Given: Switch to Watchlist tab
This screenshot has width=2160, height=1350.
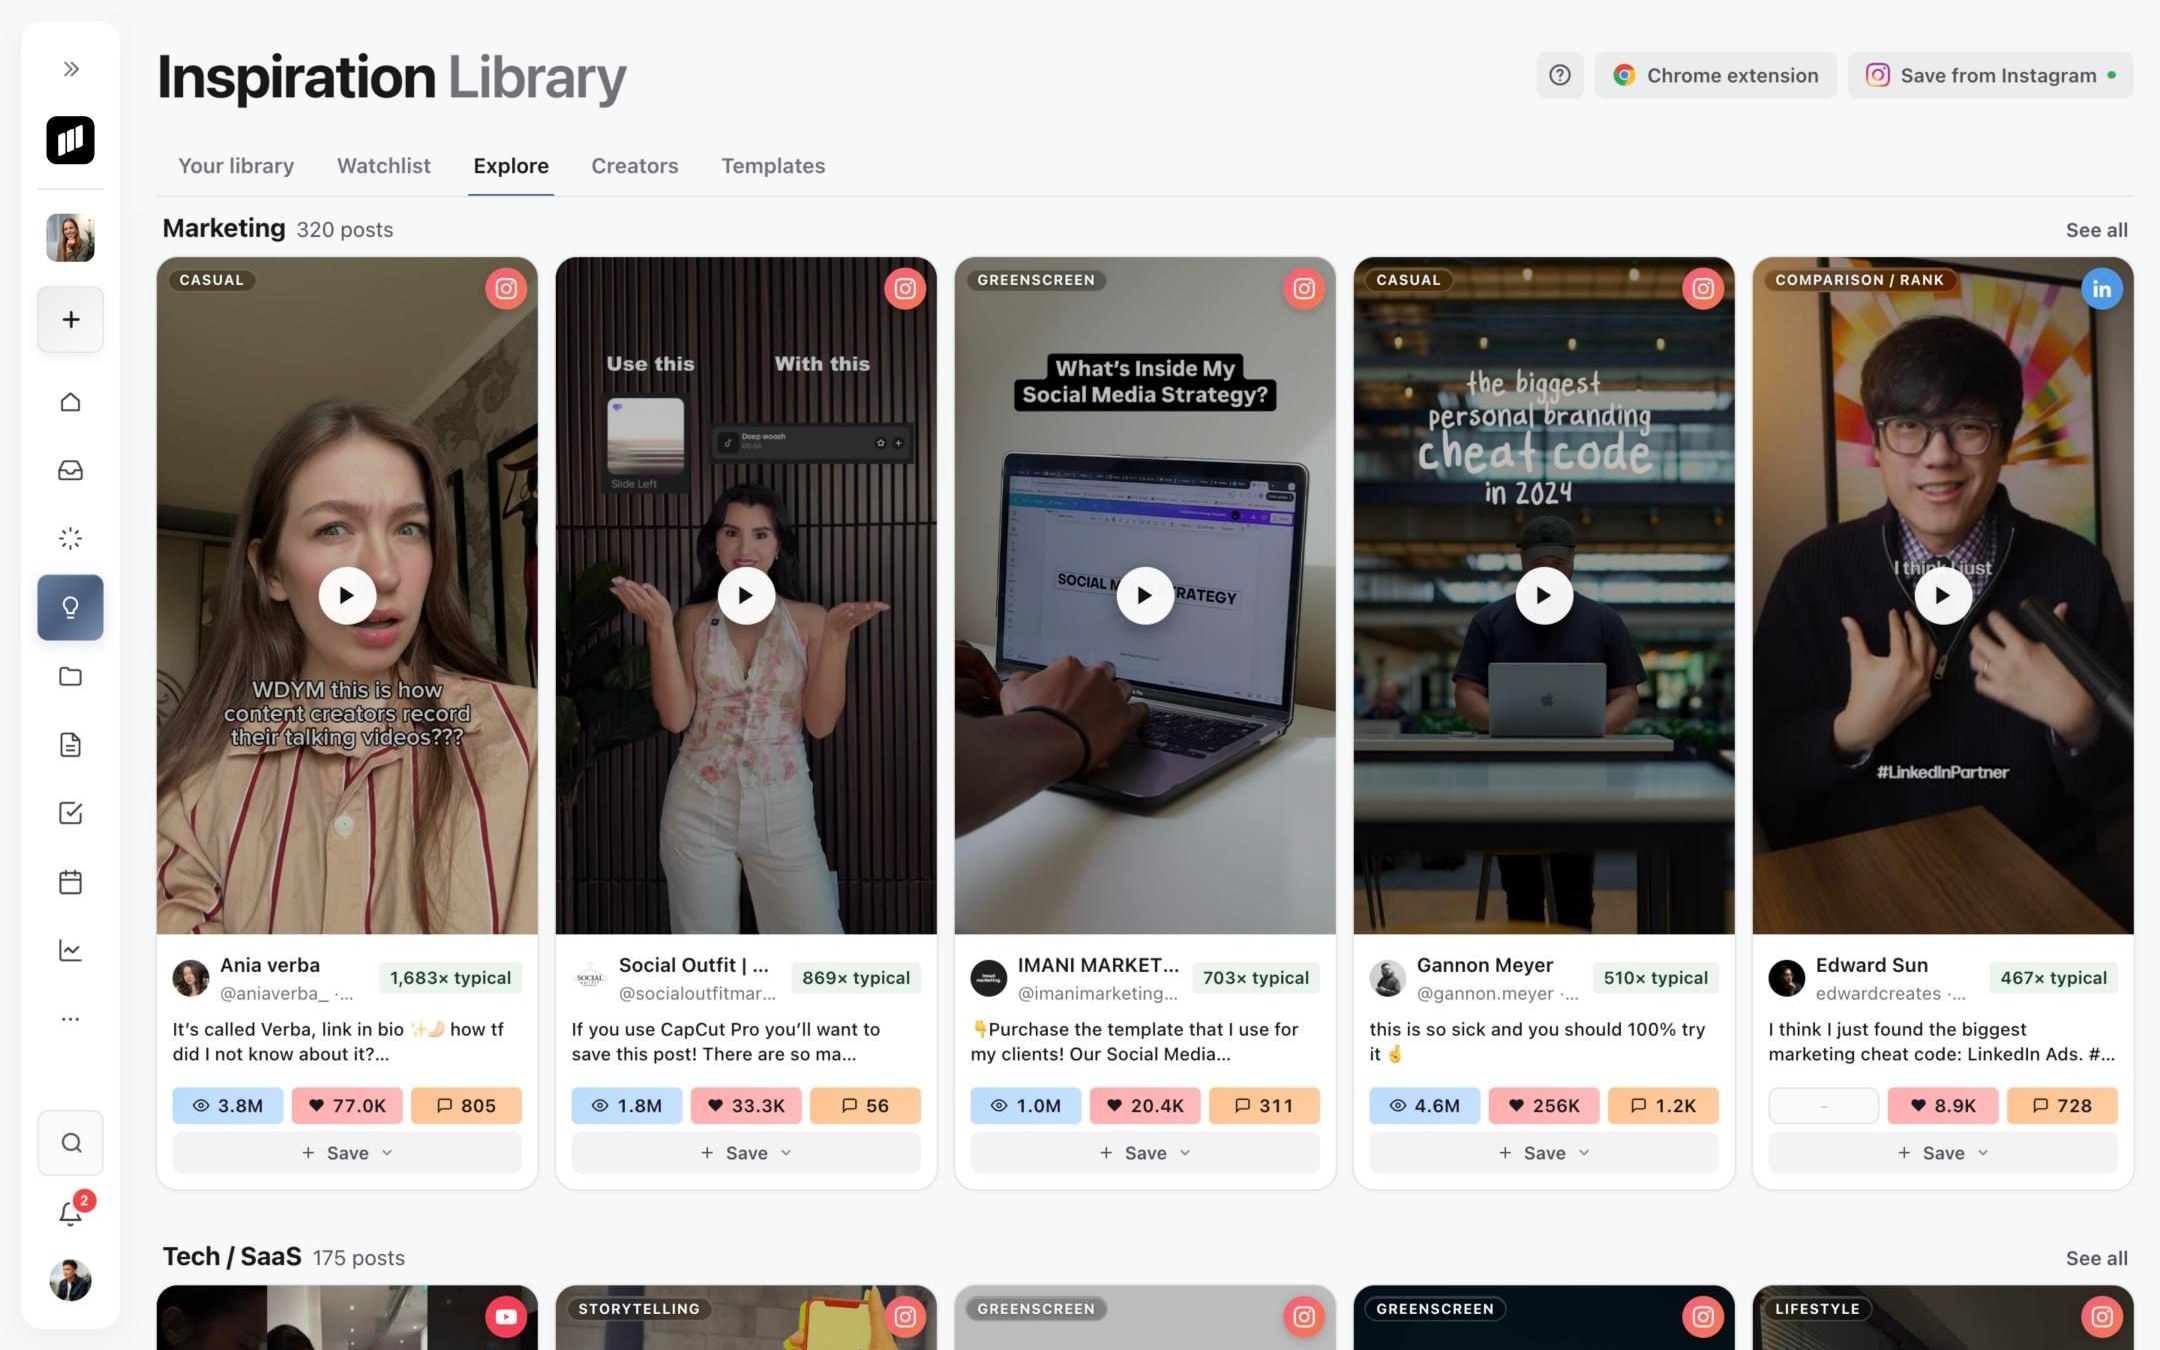Looking at the screenshot, I should tap(384, 166).
